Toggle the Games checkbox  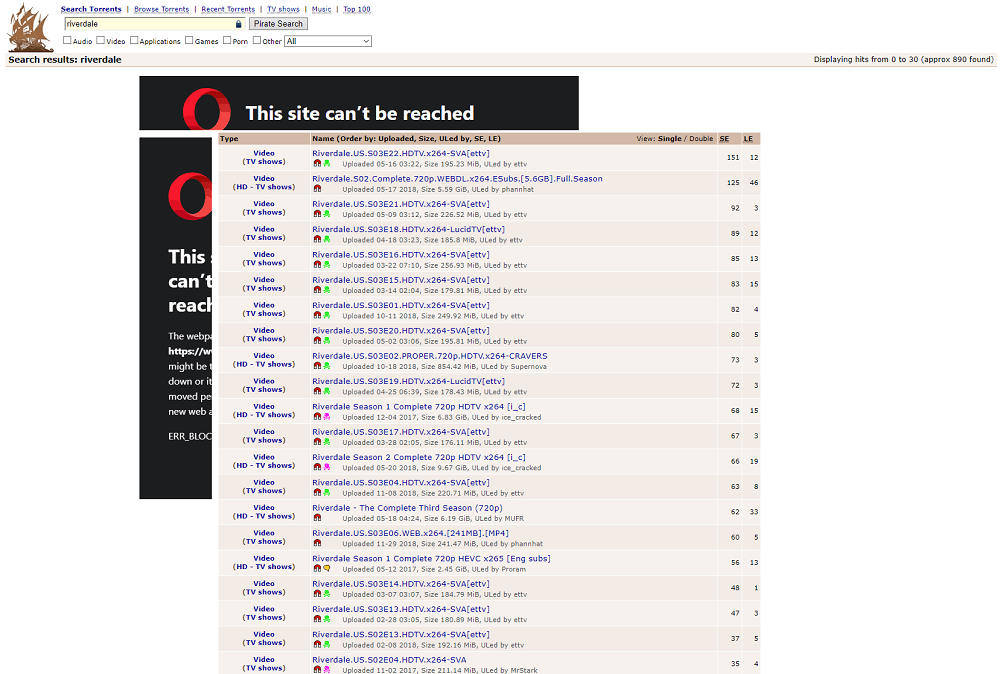point(189,40)
